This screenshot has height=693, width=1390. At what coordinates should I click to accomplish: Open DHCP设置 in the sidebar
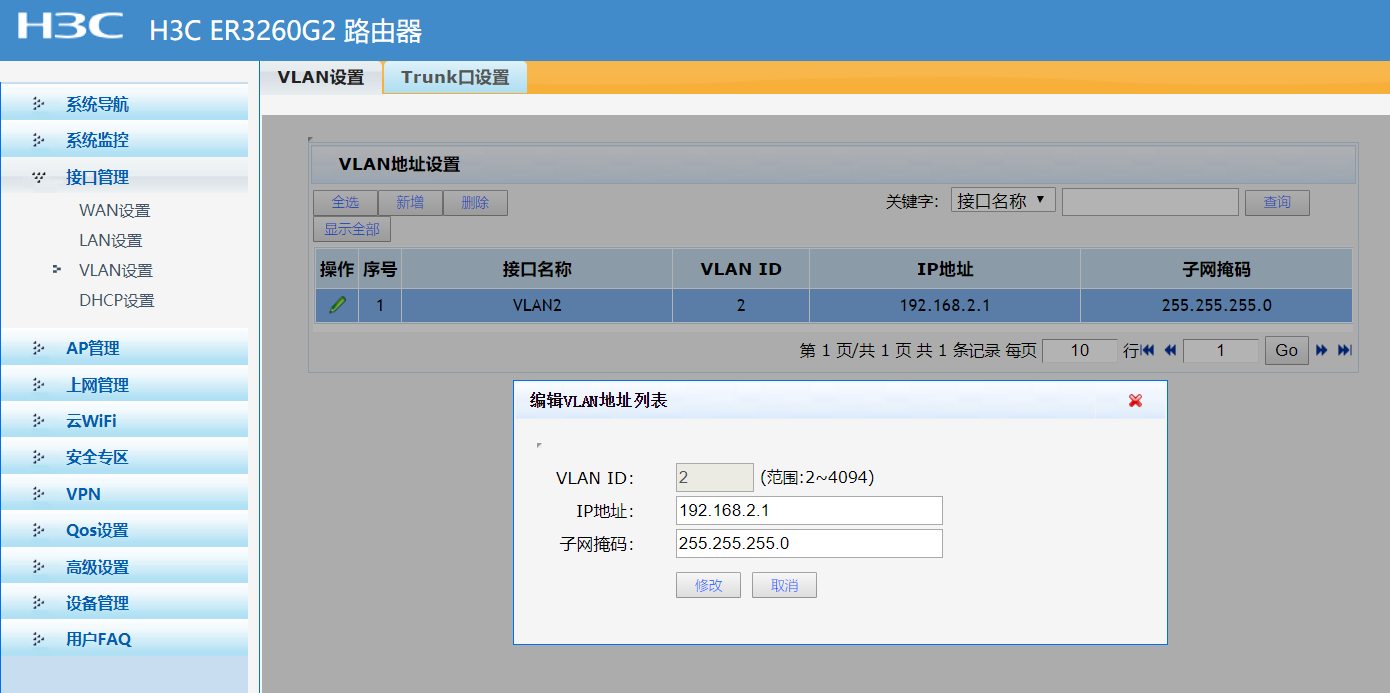pos(117,301)
